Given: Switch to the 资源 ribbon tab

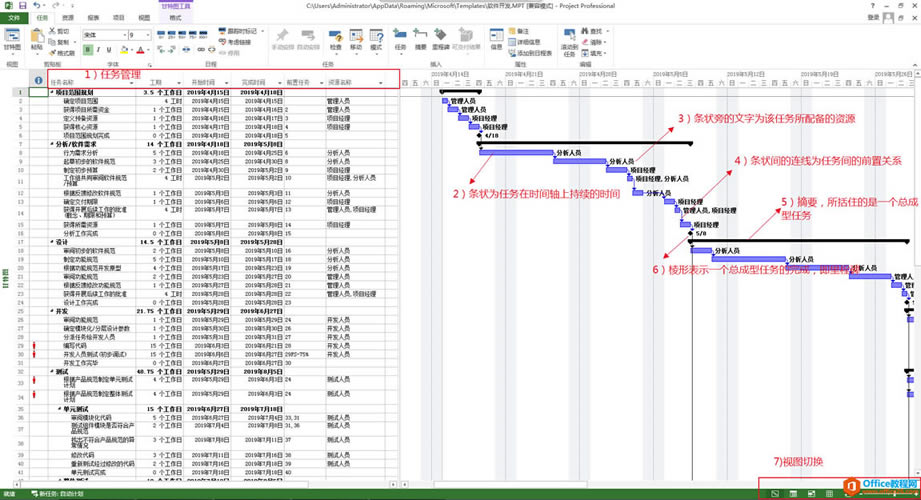Looking at the screenshot, I should click(x=67, y=18).
